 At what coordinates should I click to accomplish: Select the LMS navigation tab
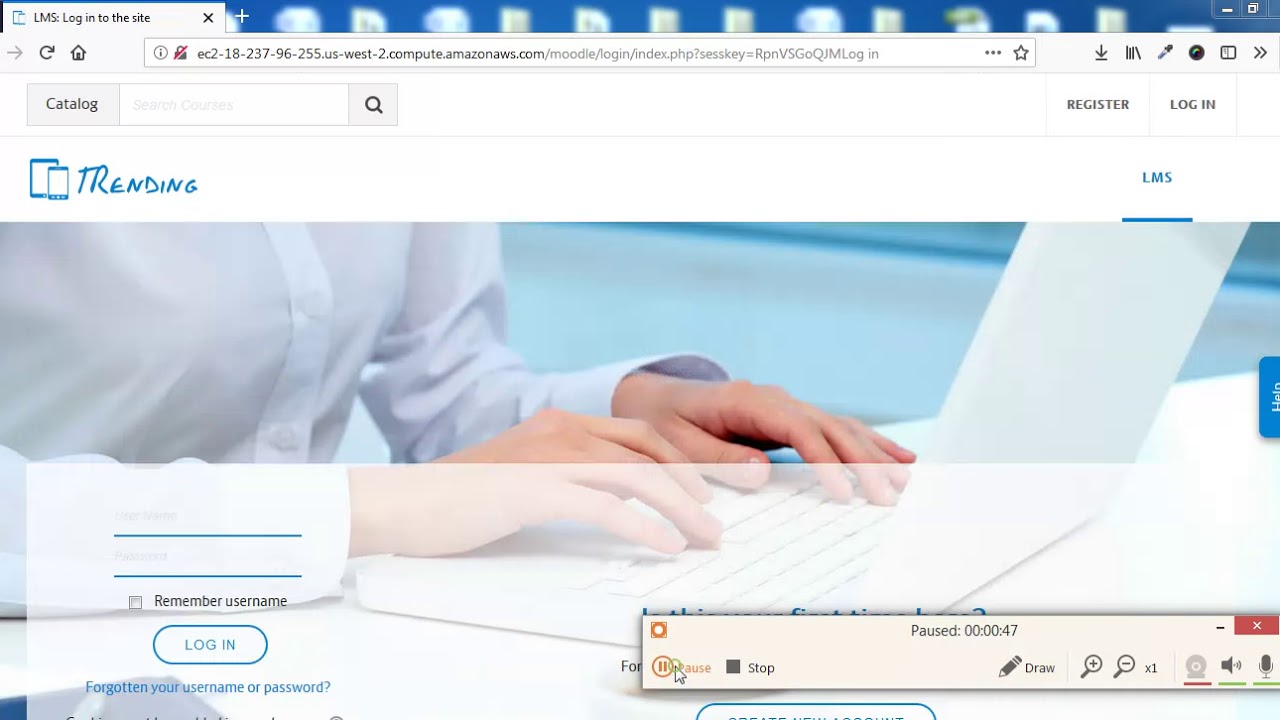[1157, 178]
